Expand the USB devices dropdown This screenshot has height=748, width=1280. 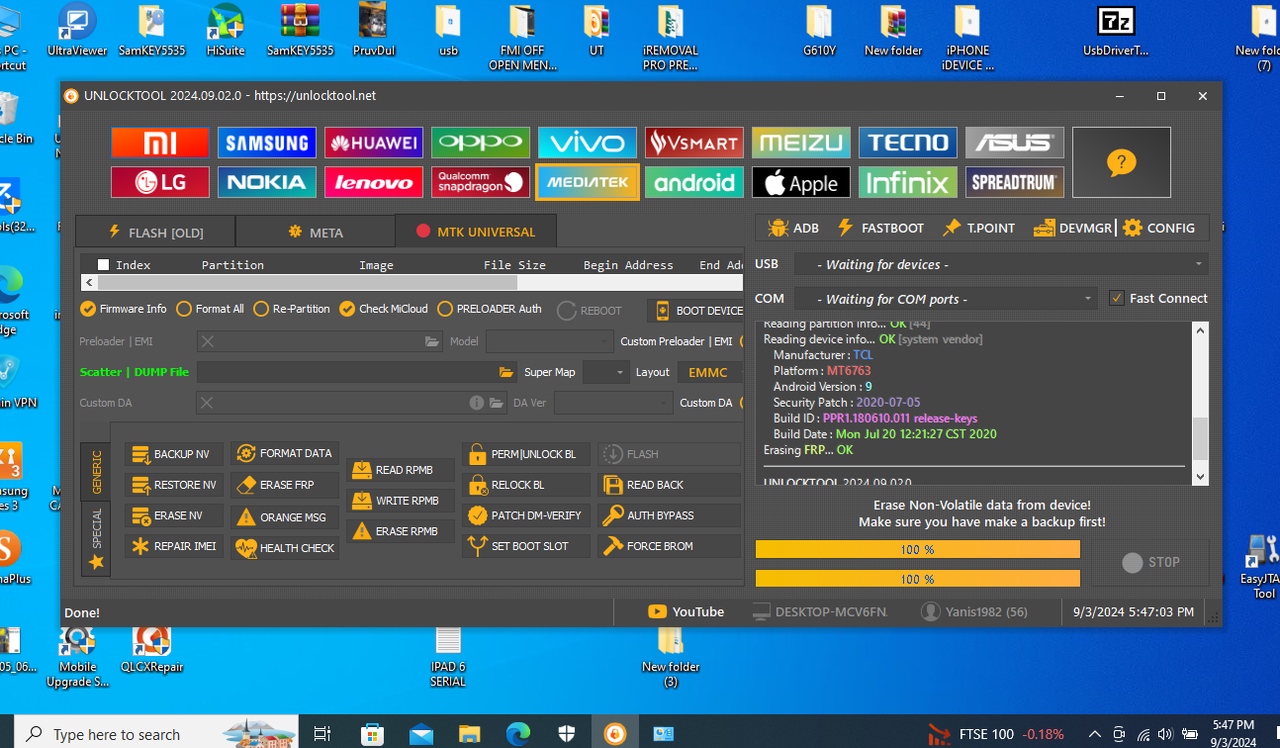1001,264
